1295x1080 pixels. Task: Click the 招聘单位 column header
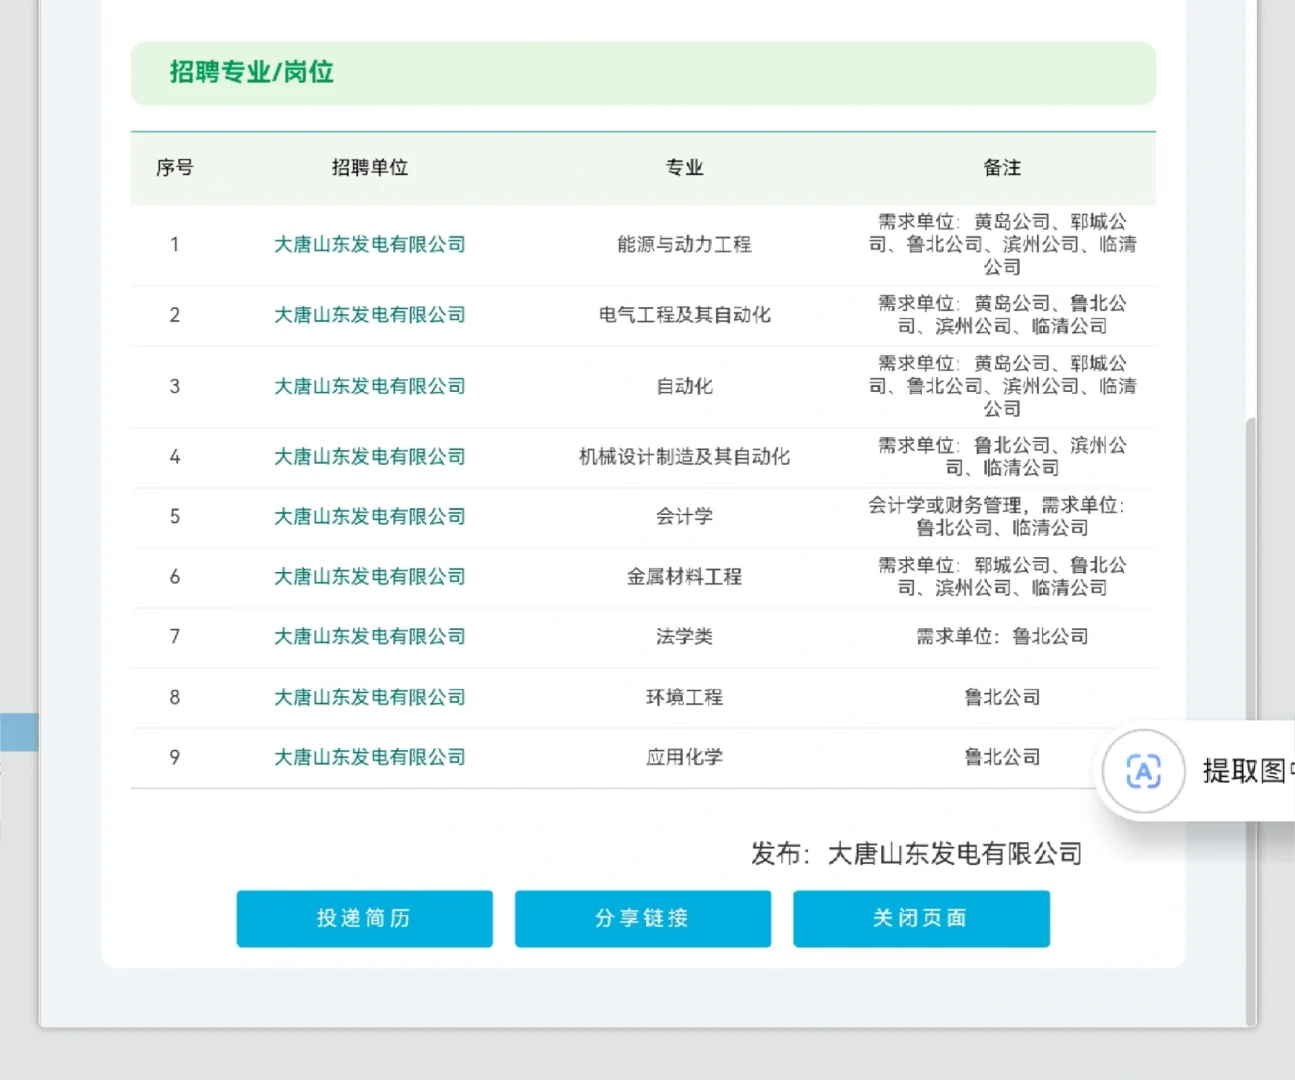[x=370, y=168]
